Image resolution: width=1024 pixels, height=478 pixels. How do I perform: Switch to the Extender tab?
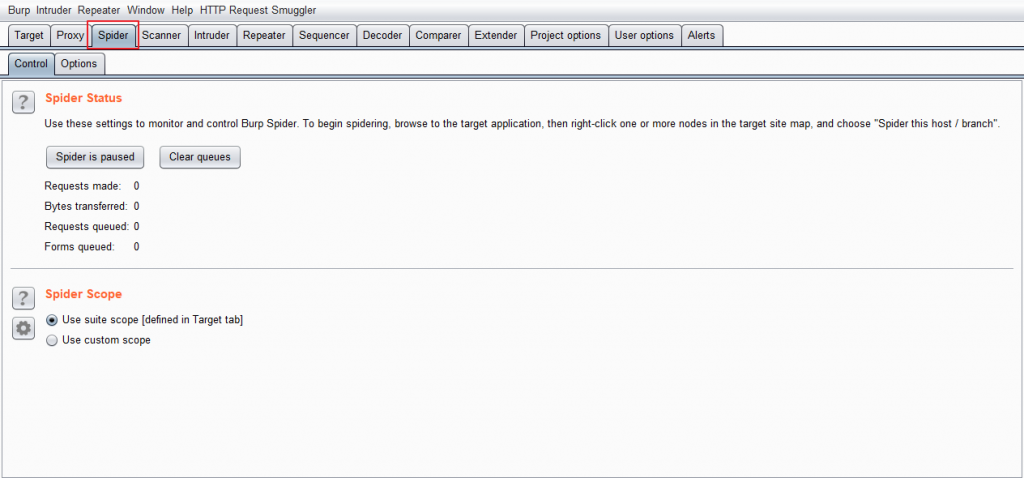(496, 35)
